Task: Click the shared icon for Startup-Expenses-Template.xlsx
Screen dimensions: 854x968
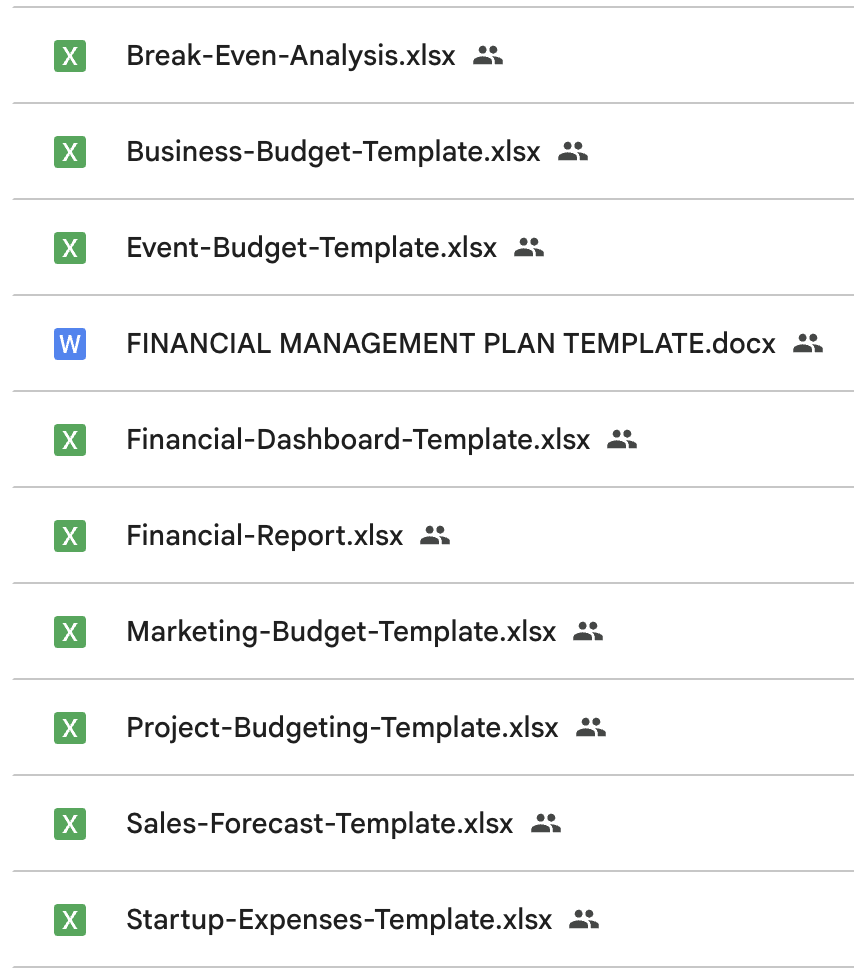Action: [584, 920]
